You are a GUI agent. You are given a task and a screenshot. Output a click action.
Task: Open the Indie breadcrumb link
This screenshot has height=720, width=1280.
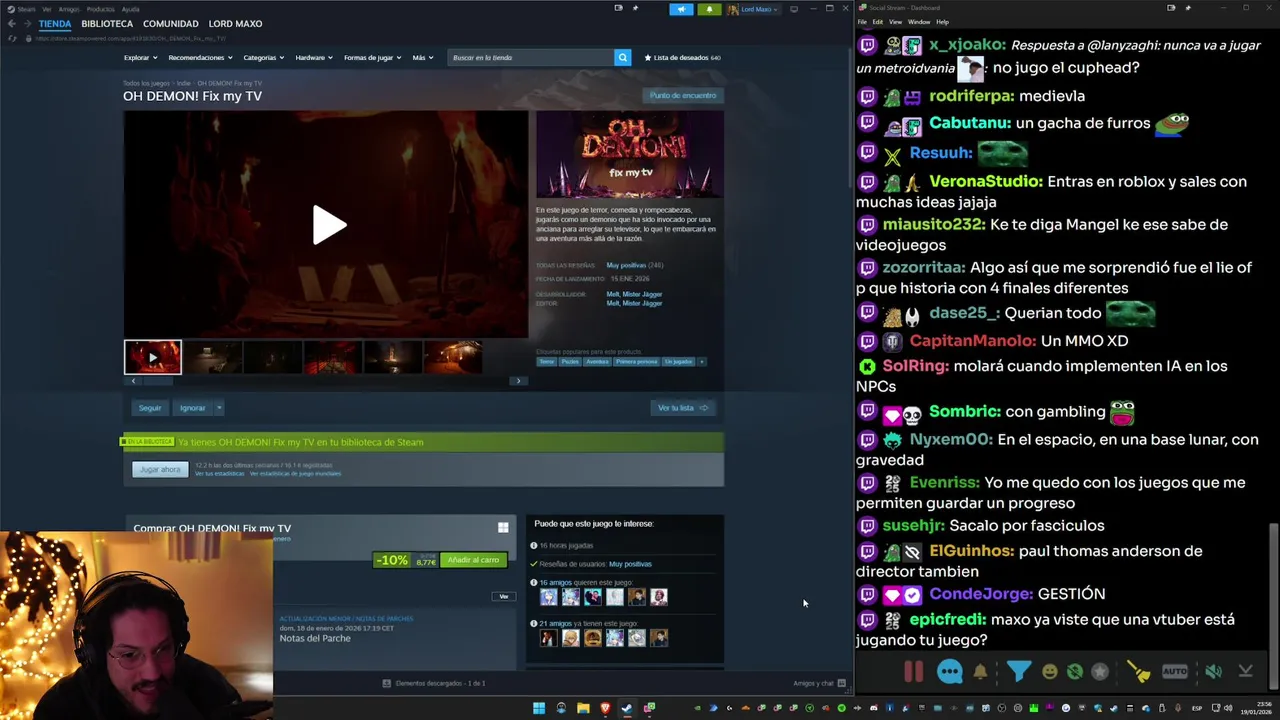pos(183,83)
